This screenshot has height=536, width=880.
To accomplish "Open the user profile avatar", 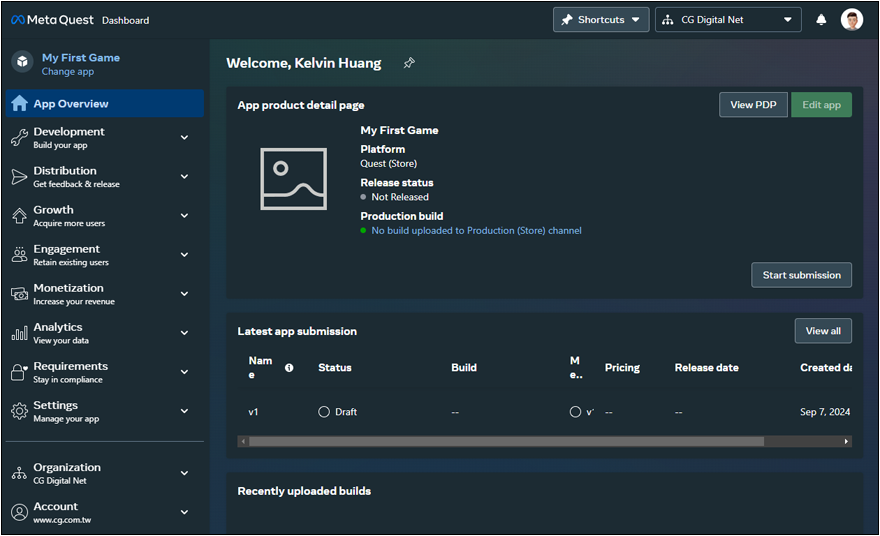I will (x=852, y=20).
